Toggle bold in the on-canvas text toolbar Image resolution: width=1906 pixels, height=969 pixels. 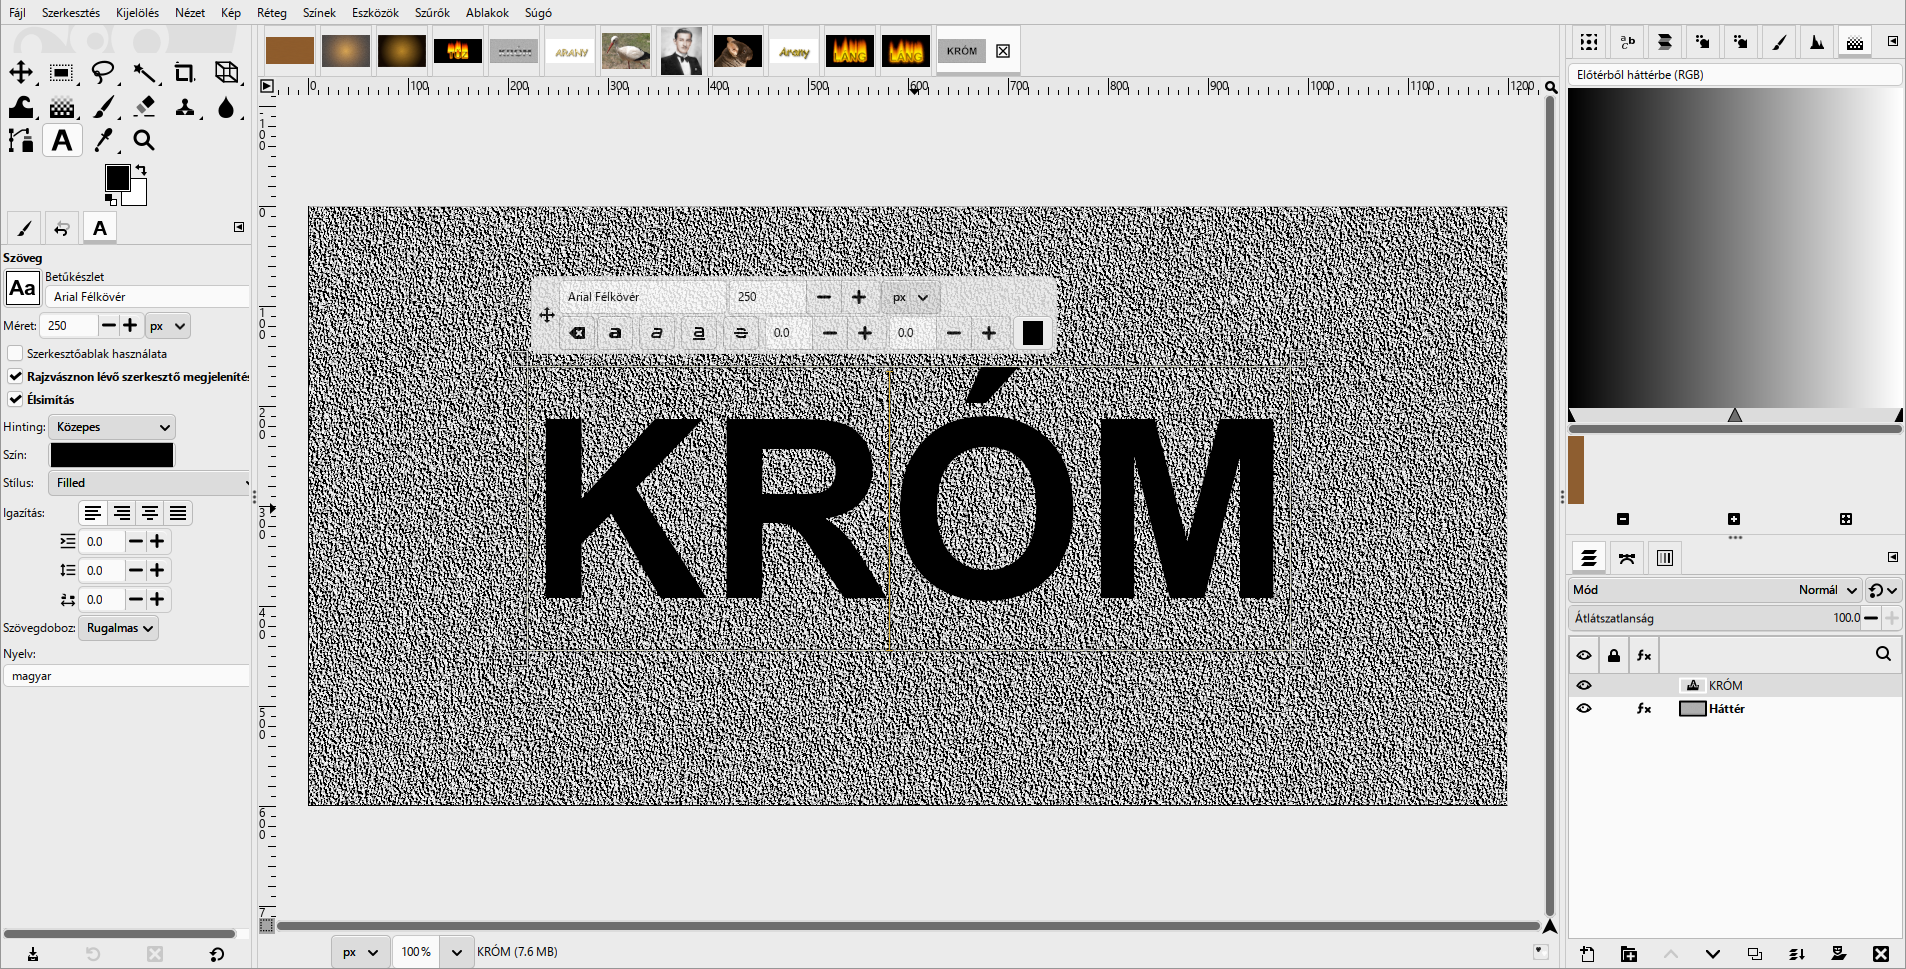click(616, 333)
